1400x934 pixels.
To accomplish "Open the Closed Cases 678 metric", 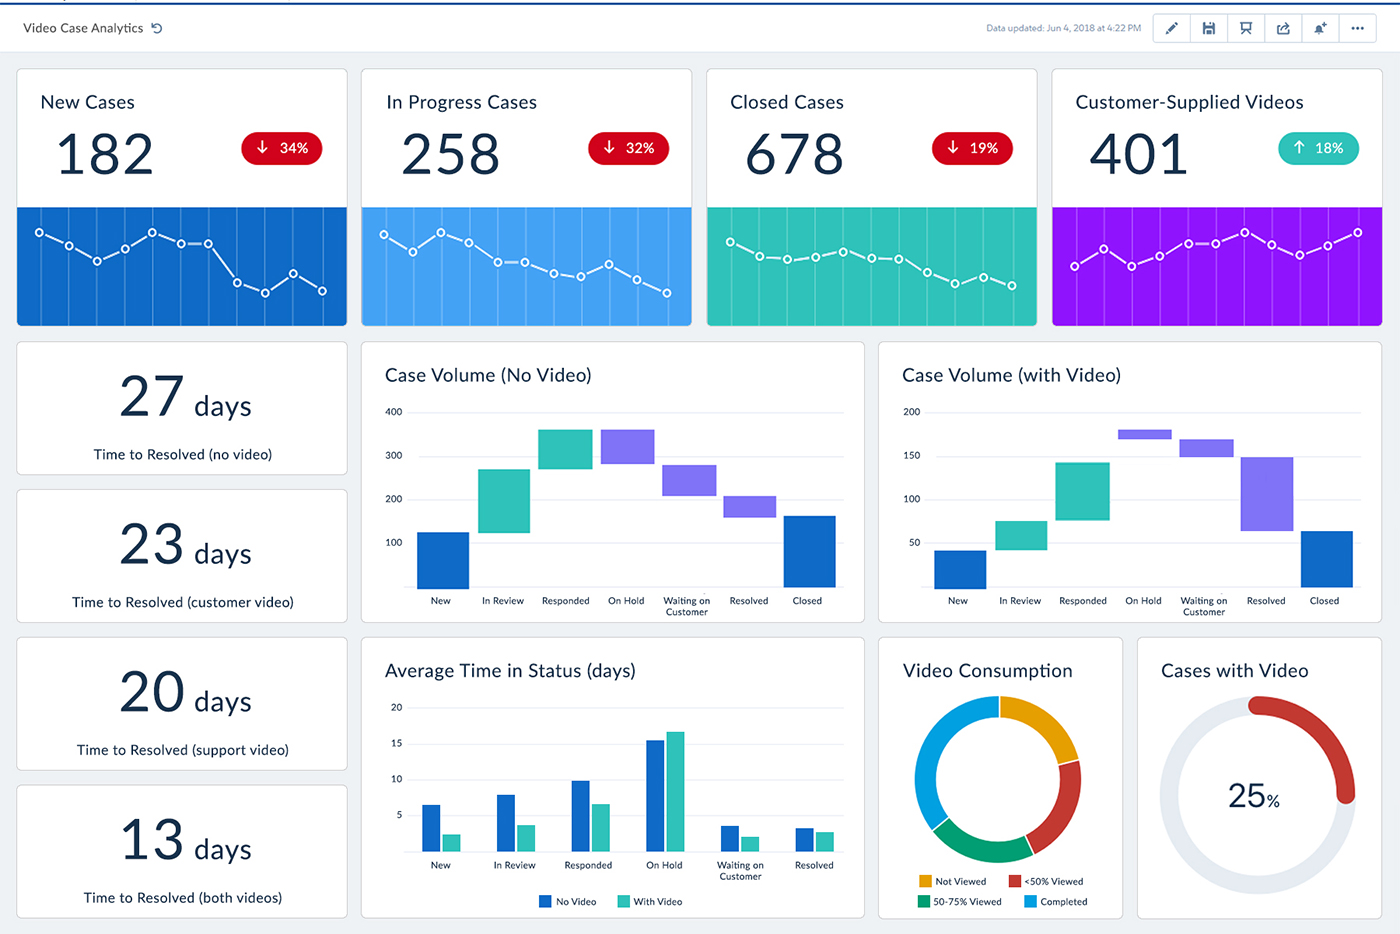I will pyautogui.click(x=794, y=154).
